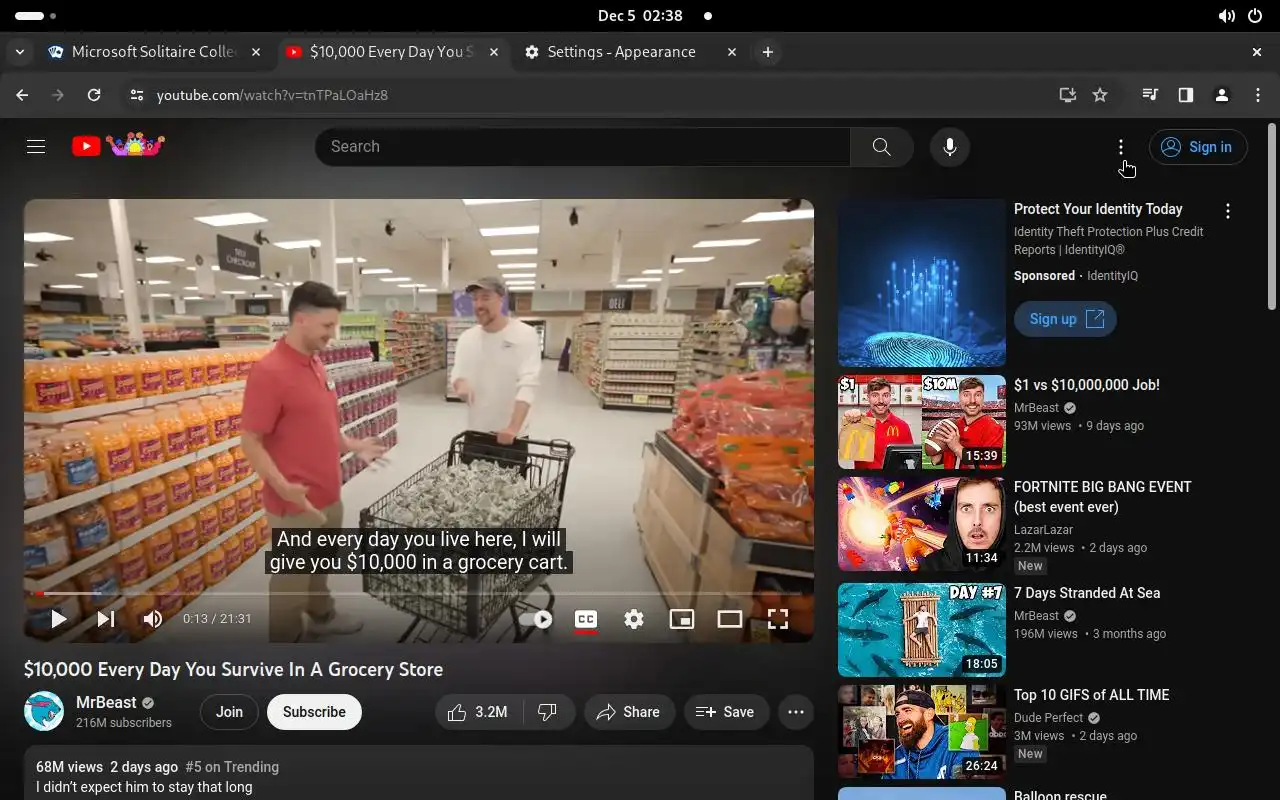Open YouTube settings three-dot menu beside Sign in
Image resolution: width=1280 pixels, height=800 pixels.
point(1121,147)
